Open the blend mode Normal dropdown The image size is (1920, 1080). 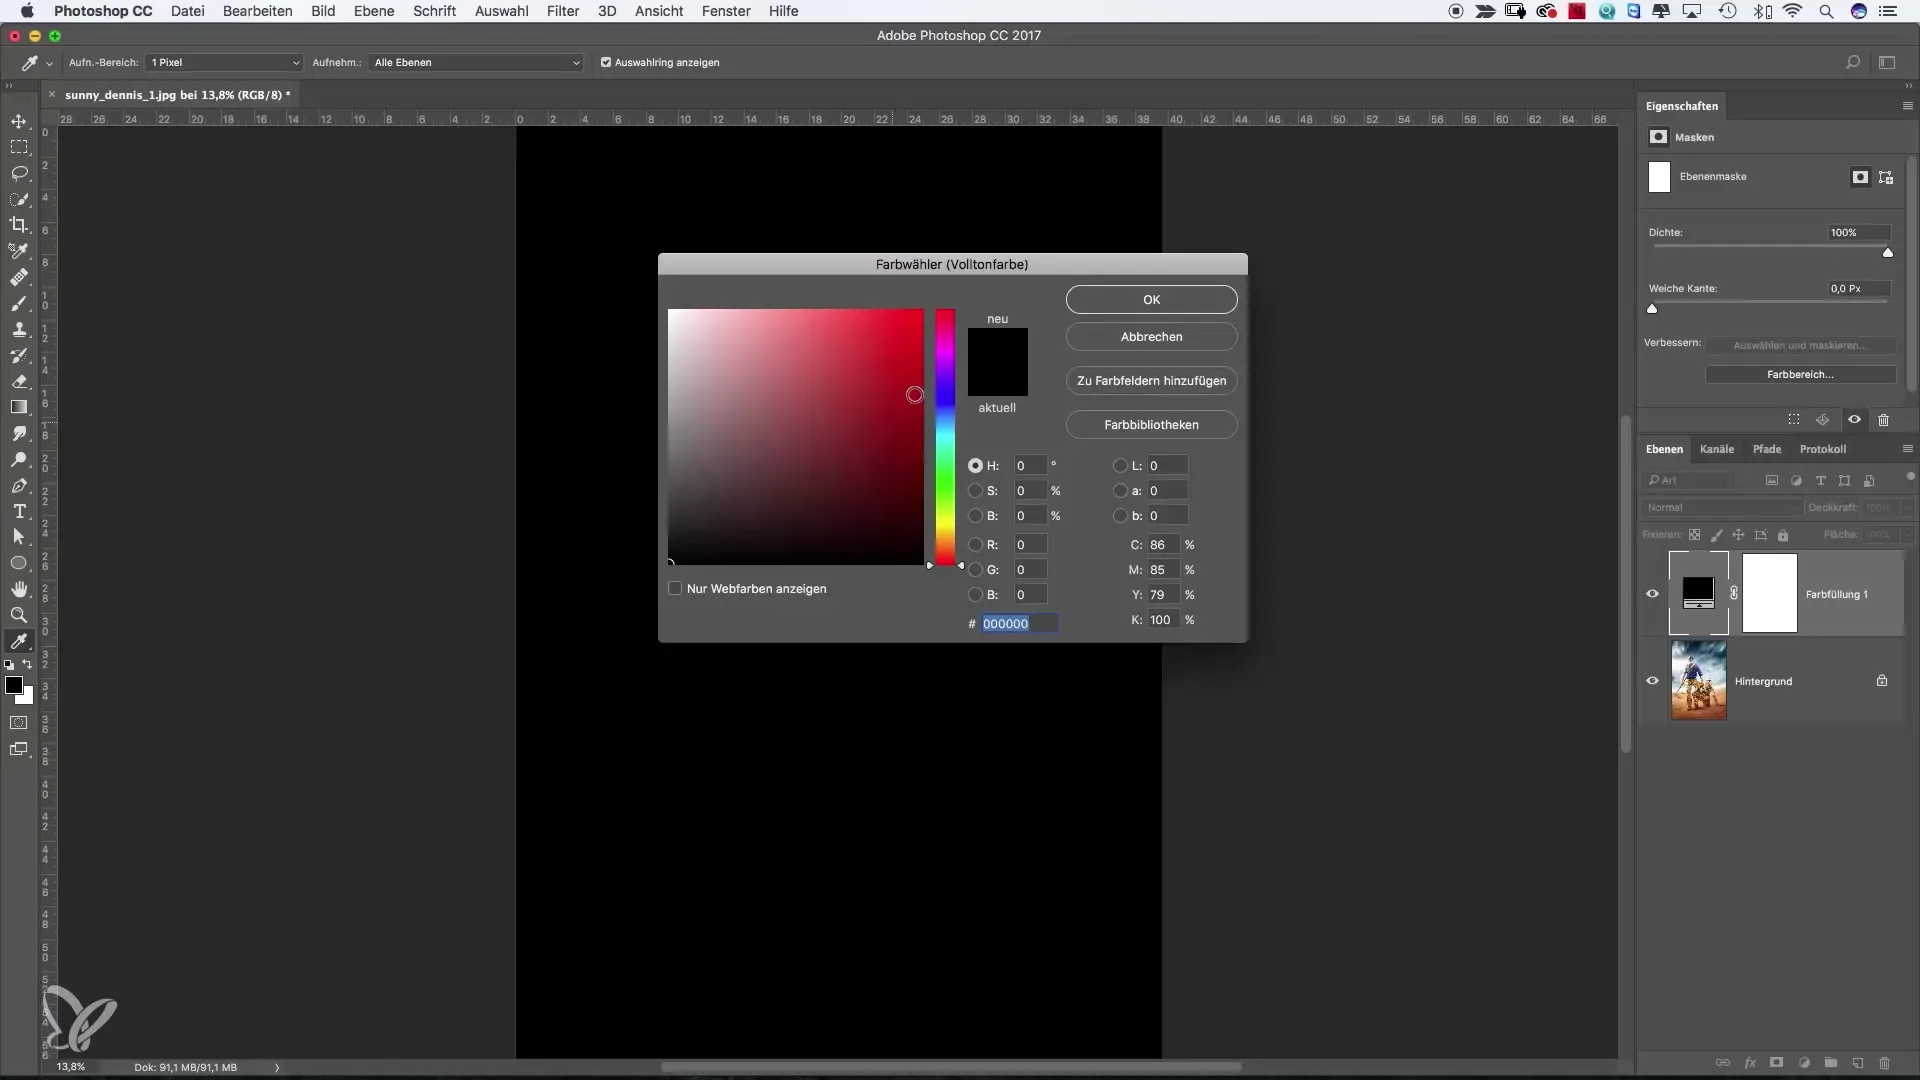(1722, 508)
